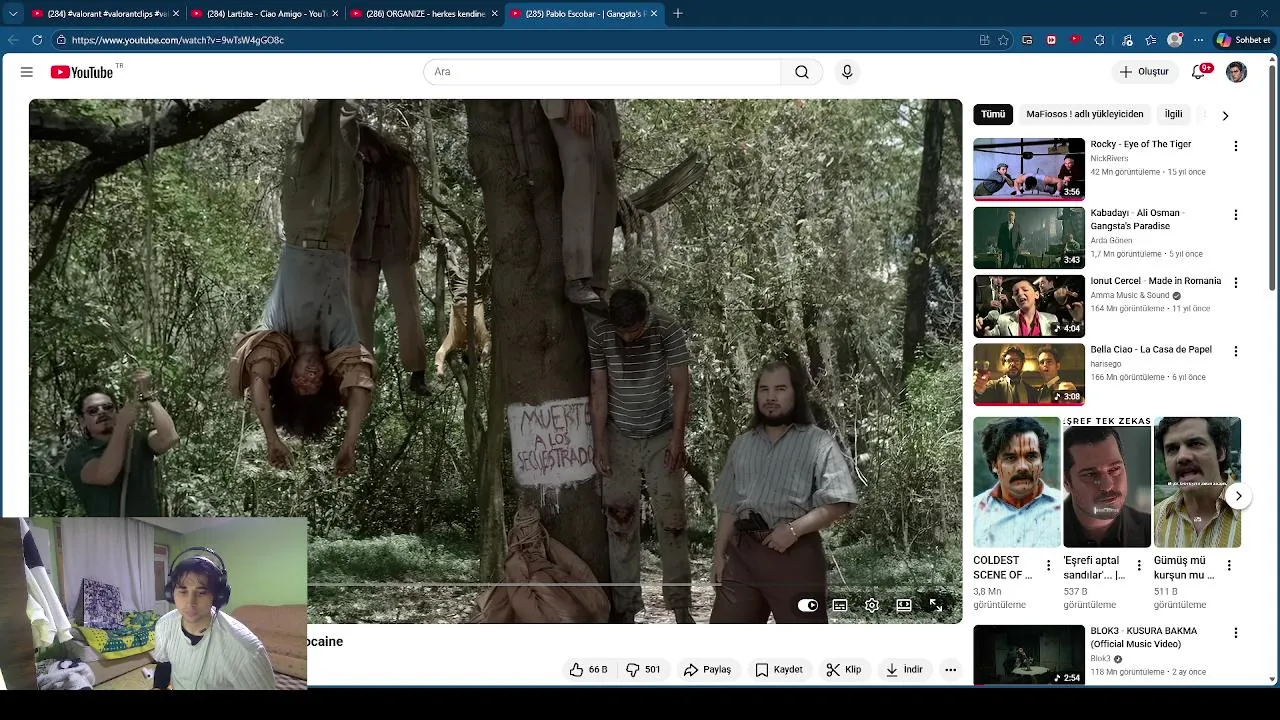This screenshot has width=1280, height=720.
Task: Select the Tümü filter chip
Action: tap(993, 114)
